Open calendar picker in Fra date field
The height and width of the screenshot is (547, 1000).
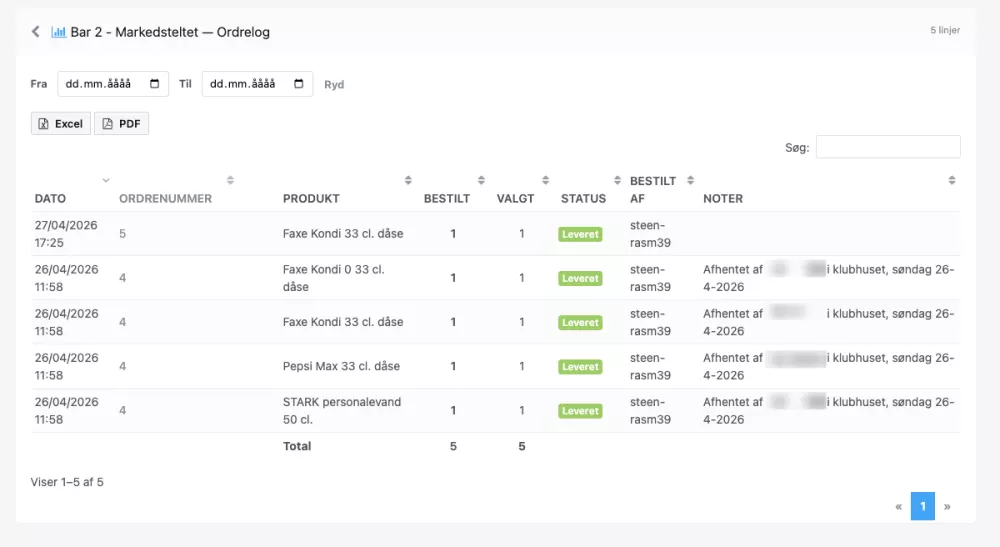coord(154,84)
